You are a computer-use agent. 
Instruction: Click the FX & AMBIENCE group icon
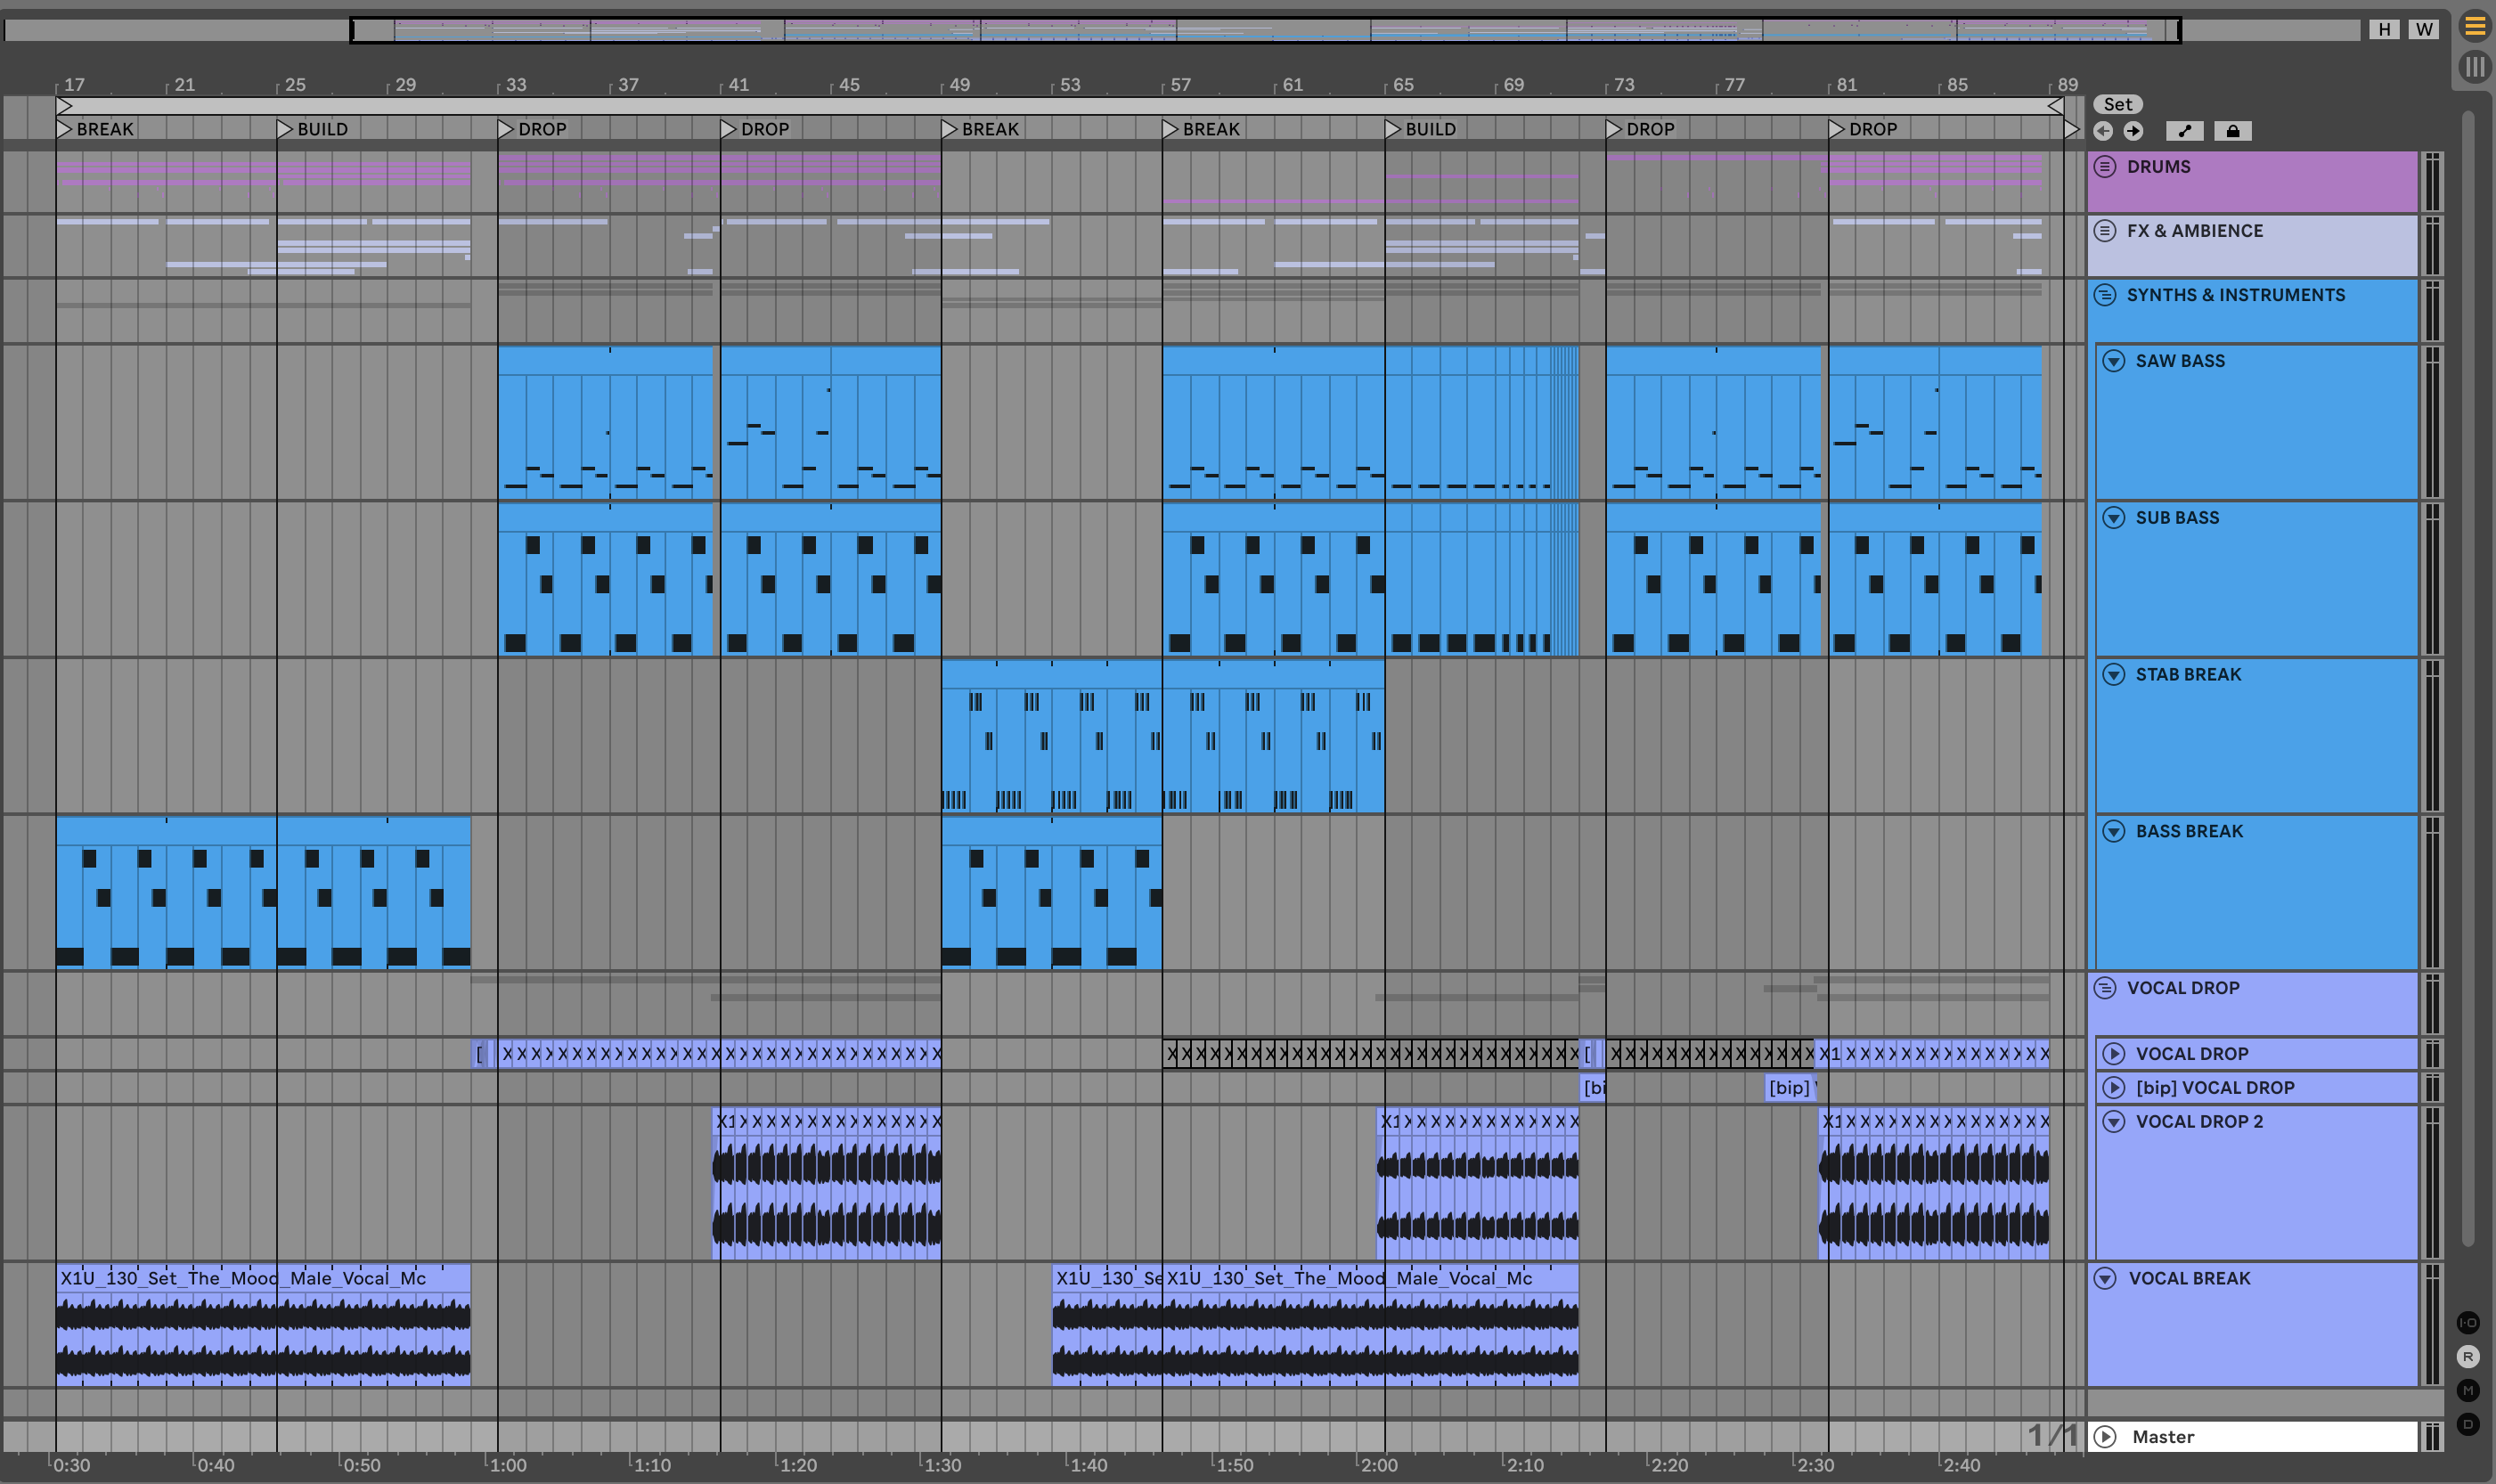pyautogui.click(x=2105, y=231)
